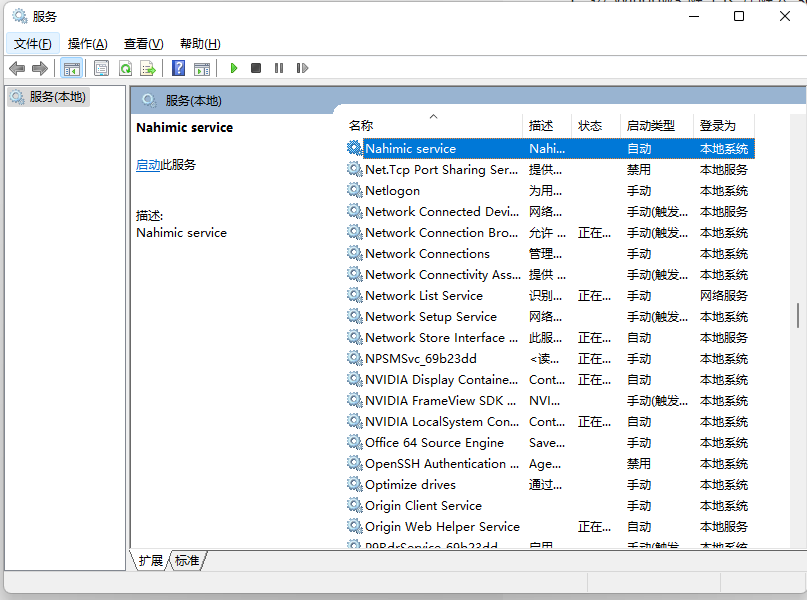Image resolution: width=807 pixels, height=600 pixels.
Task: Open Properties toolbar icon
Action: pyautogui.click(x=101, y=68)
